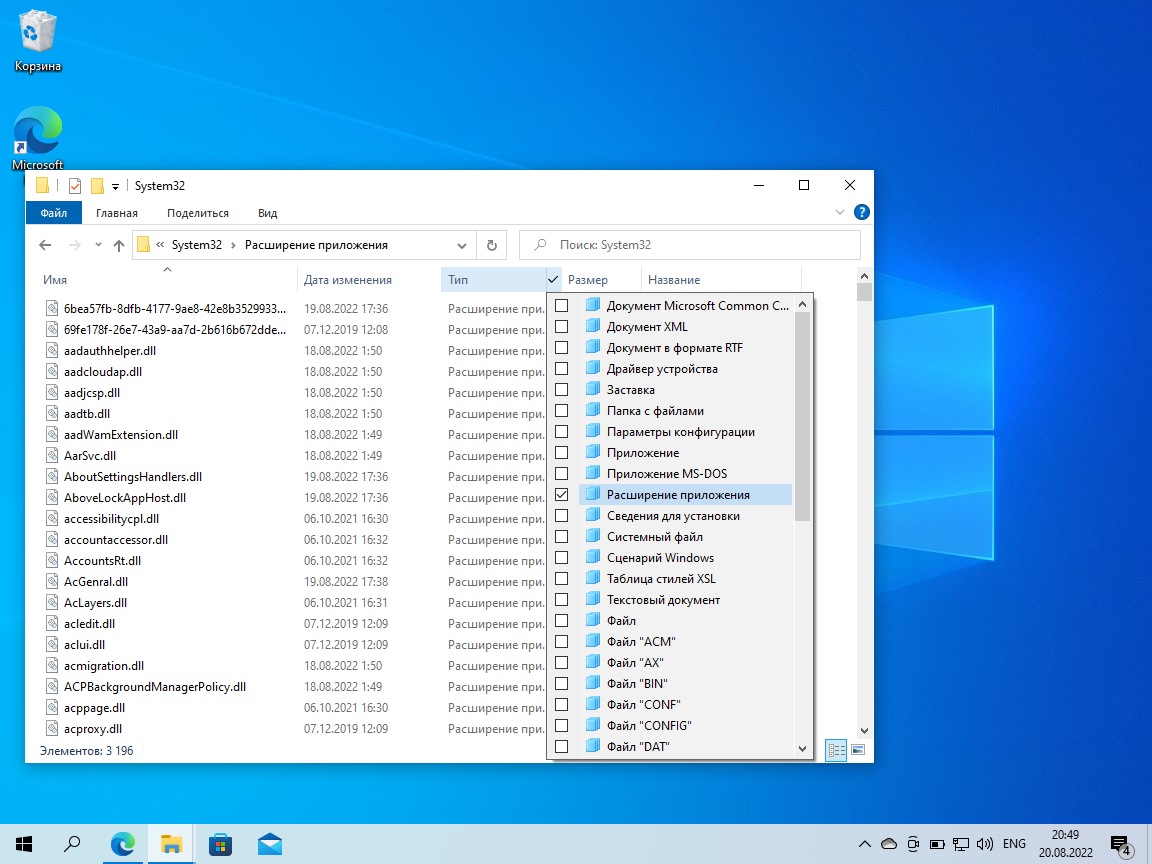
Task: Go back using the back arrow
Action: tap(46, 245)
